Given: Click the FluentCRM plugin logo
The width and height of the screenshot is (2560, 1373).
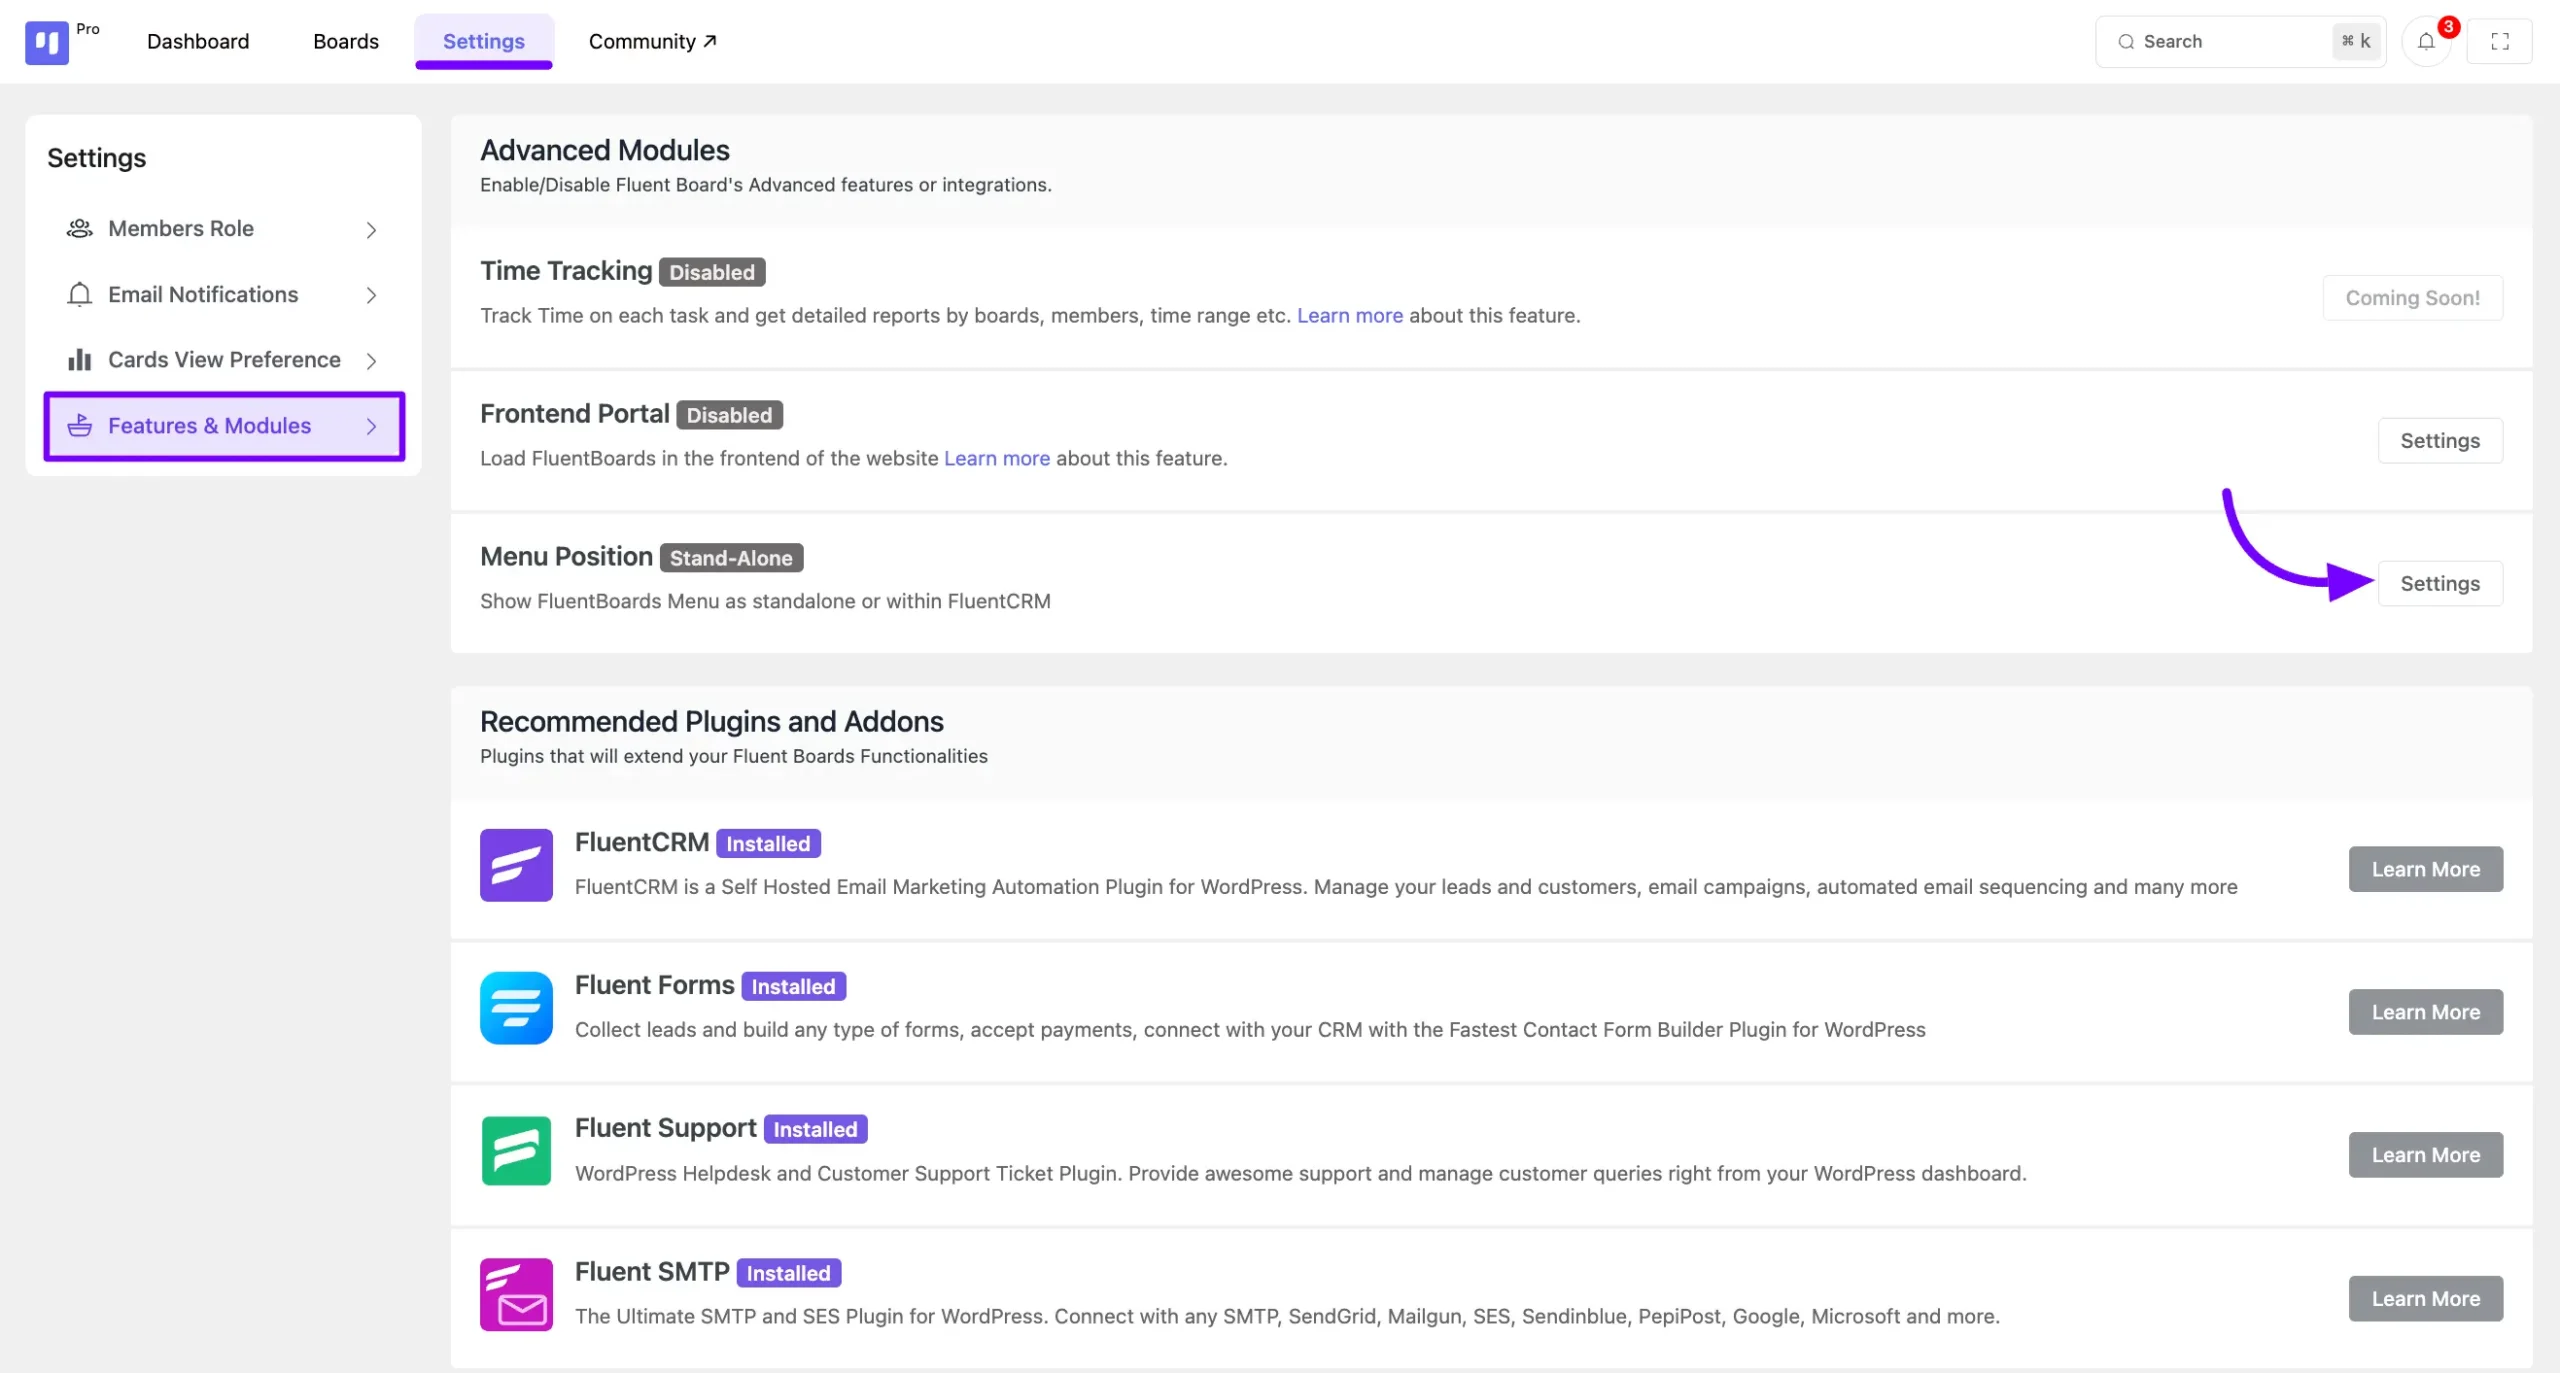Looking at the screenshot, I should [x=516, y=865].
